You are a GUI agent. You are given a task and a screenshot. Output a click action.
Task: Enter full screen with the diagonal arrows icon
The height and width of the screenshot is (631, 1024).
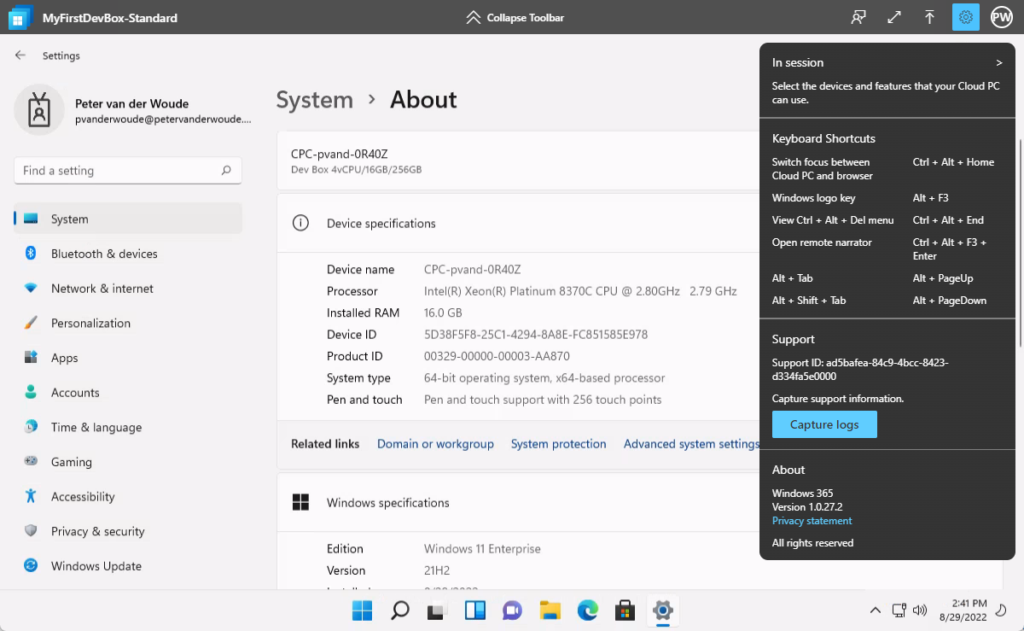[894, 17]
